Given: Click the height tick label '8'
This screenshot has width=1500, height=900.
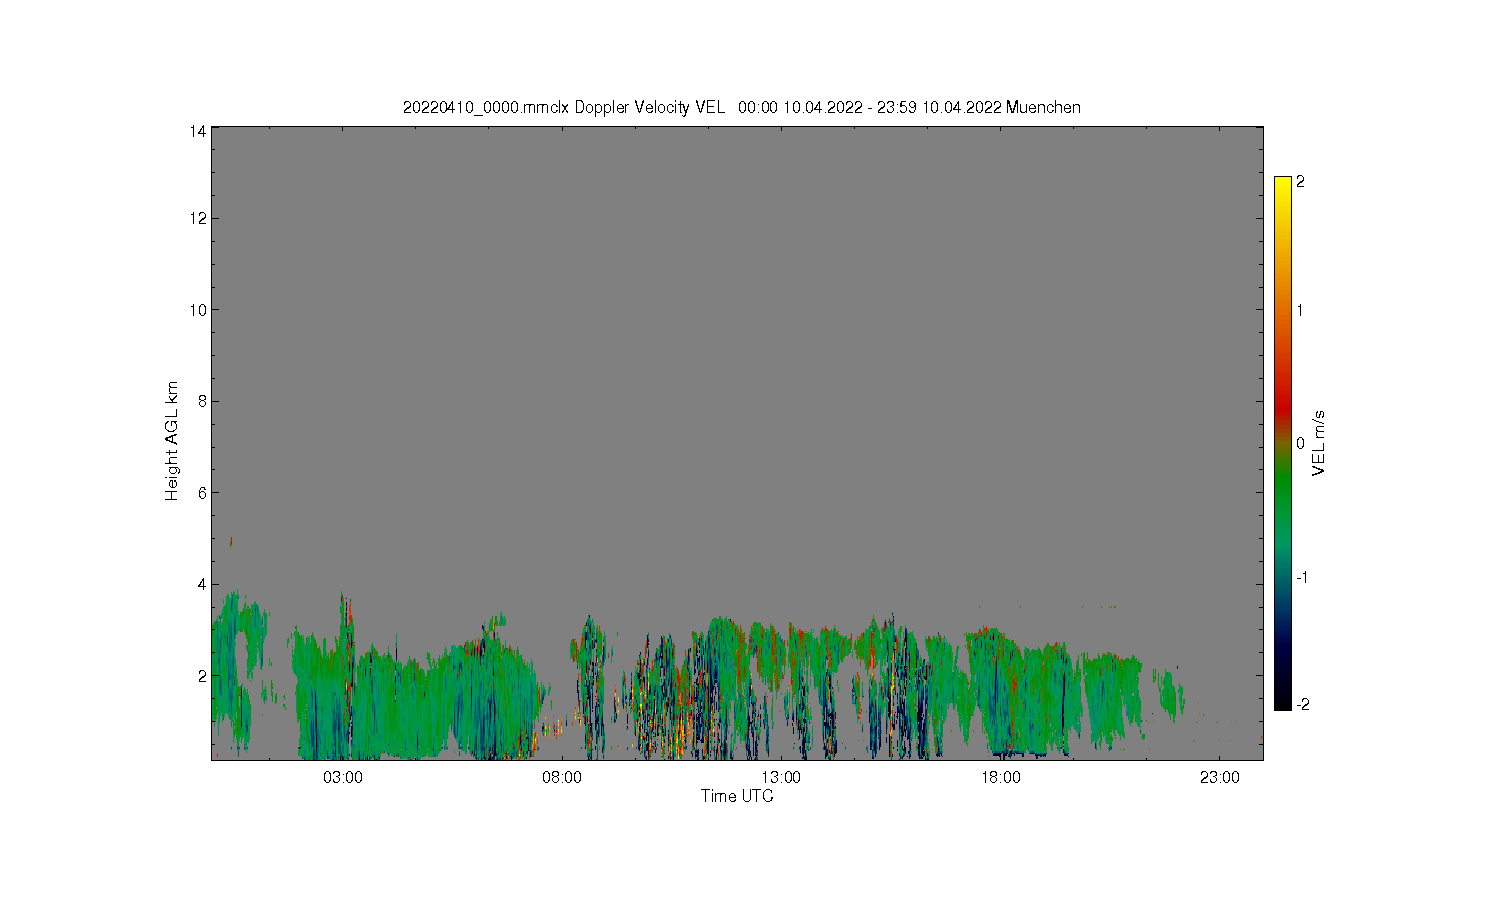Looking at the screenshot, I should point(202,401).
